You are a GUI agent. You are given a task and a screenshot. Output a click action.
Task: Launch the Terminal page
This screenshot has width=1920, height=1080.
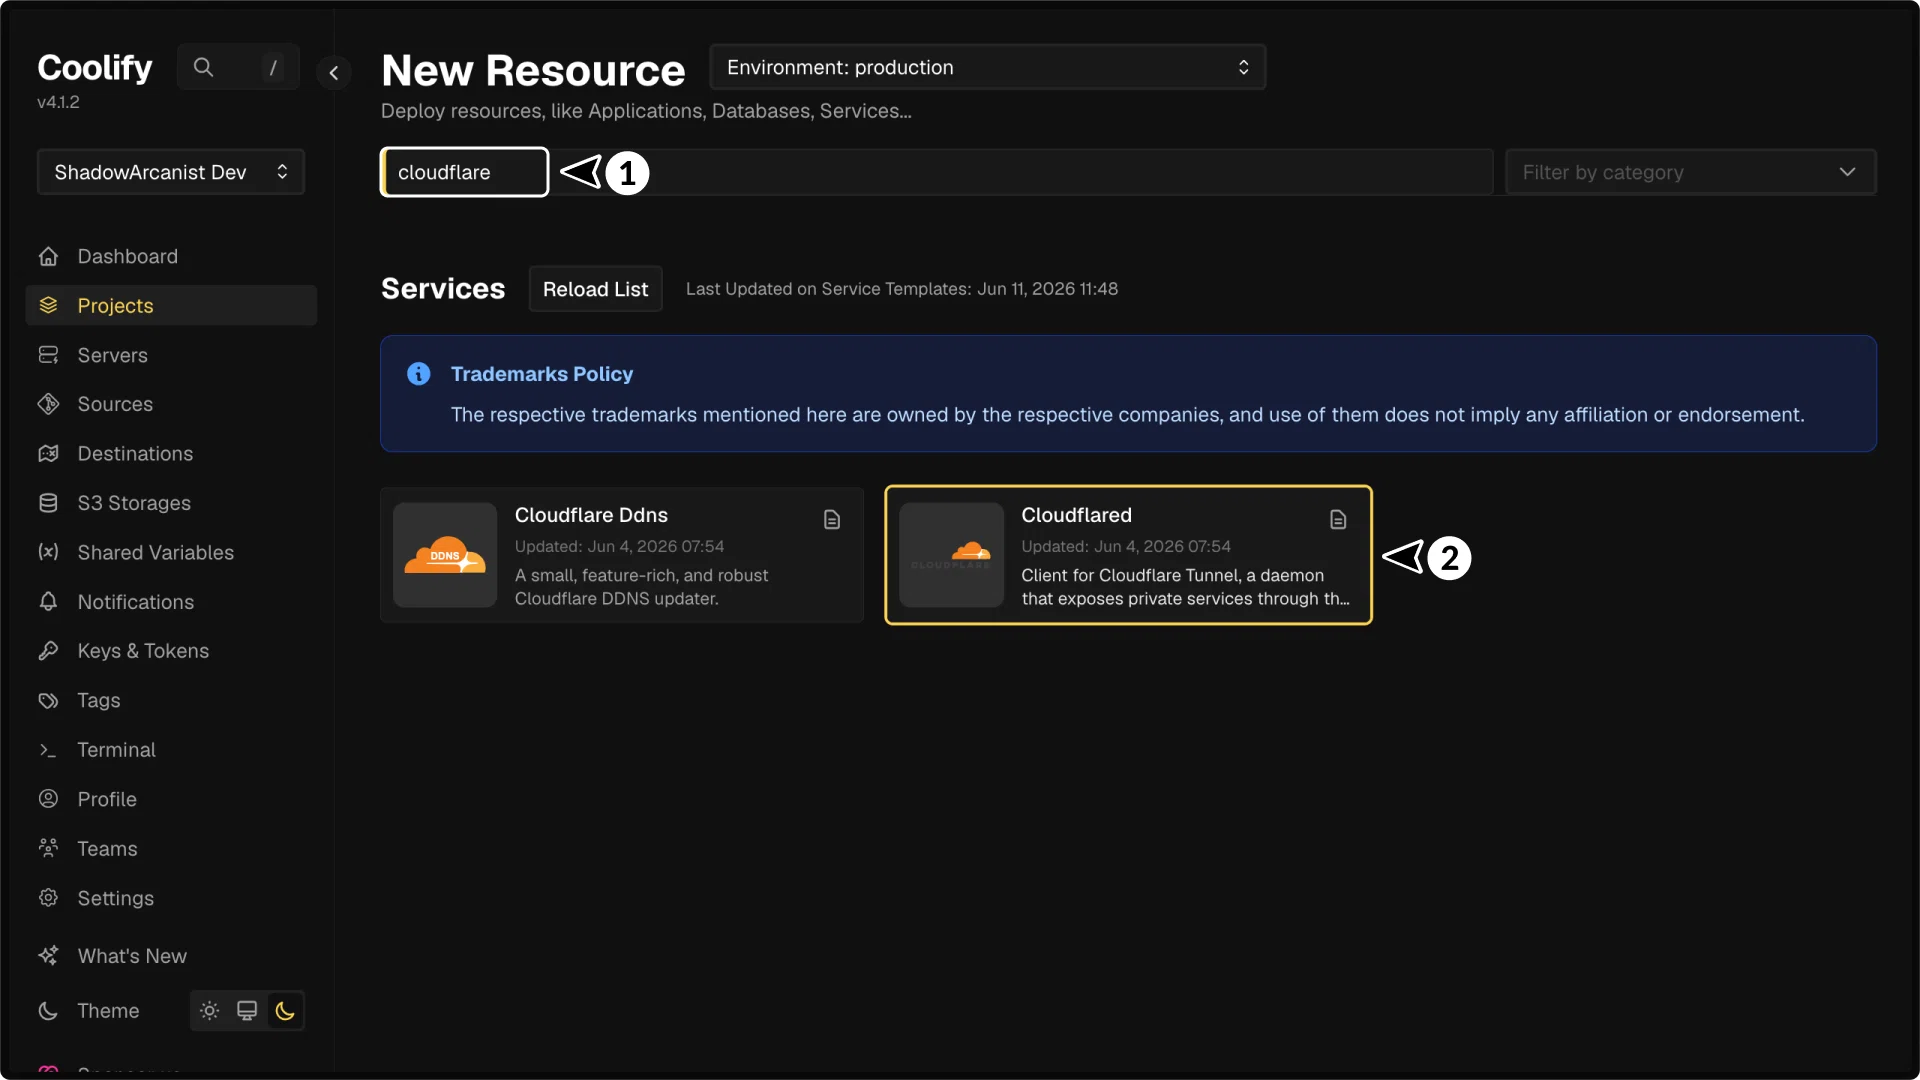tap(171, 750)
